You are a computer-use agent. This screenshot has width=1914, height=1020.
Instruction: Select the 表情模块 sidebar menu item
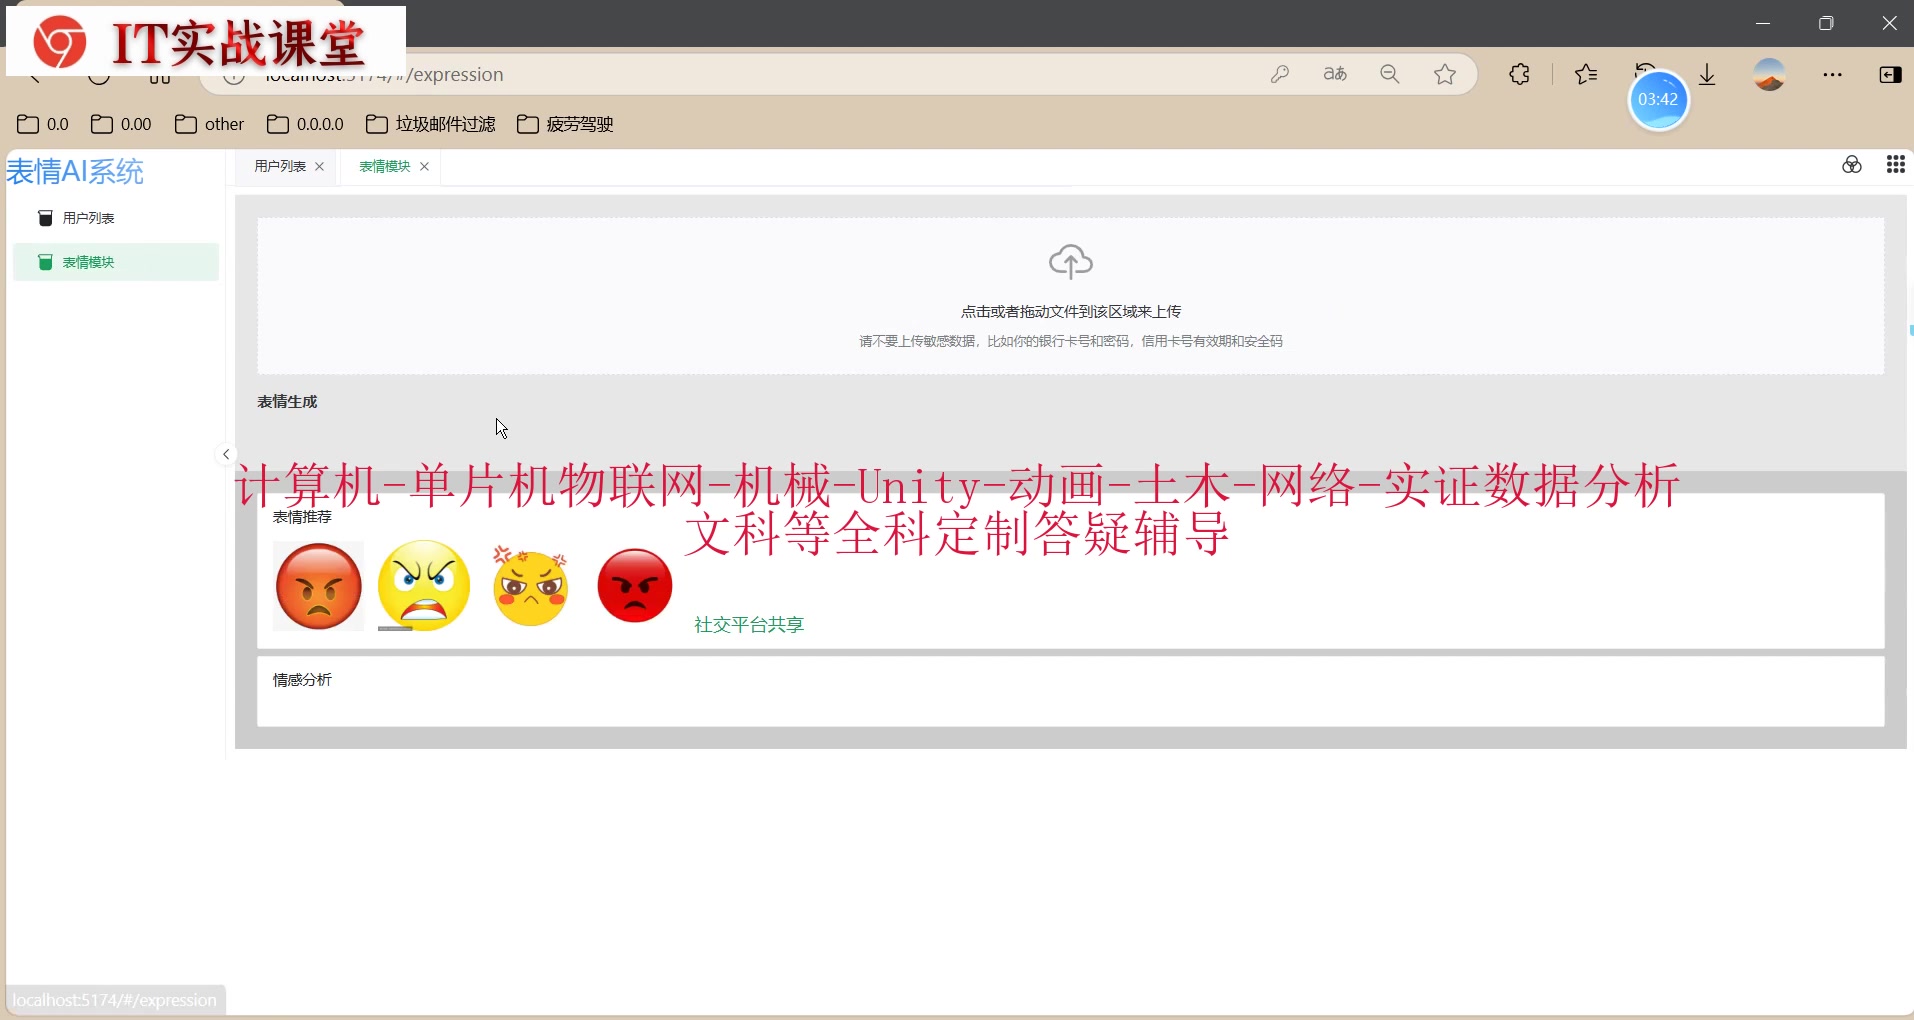[116, 262]
